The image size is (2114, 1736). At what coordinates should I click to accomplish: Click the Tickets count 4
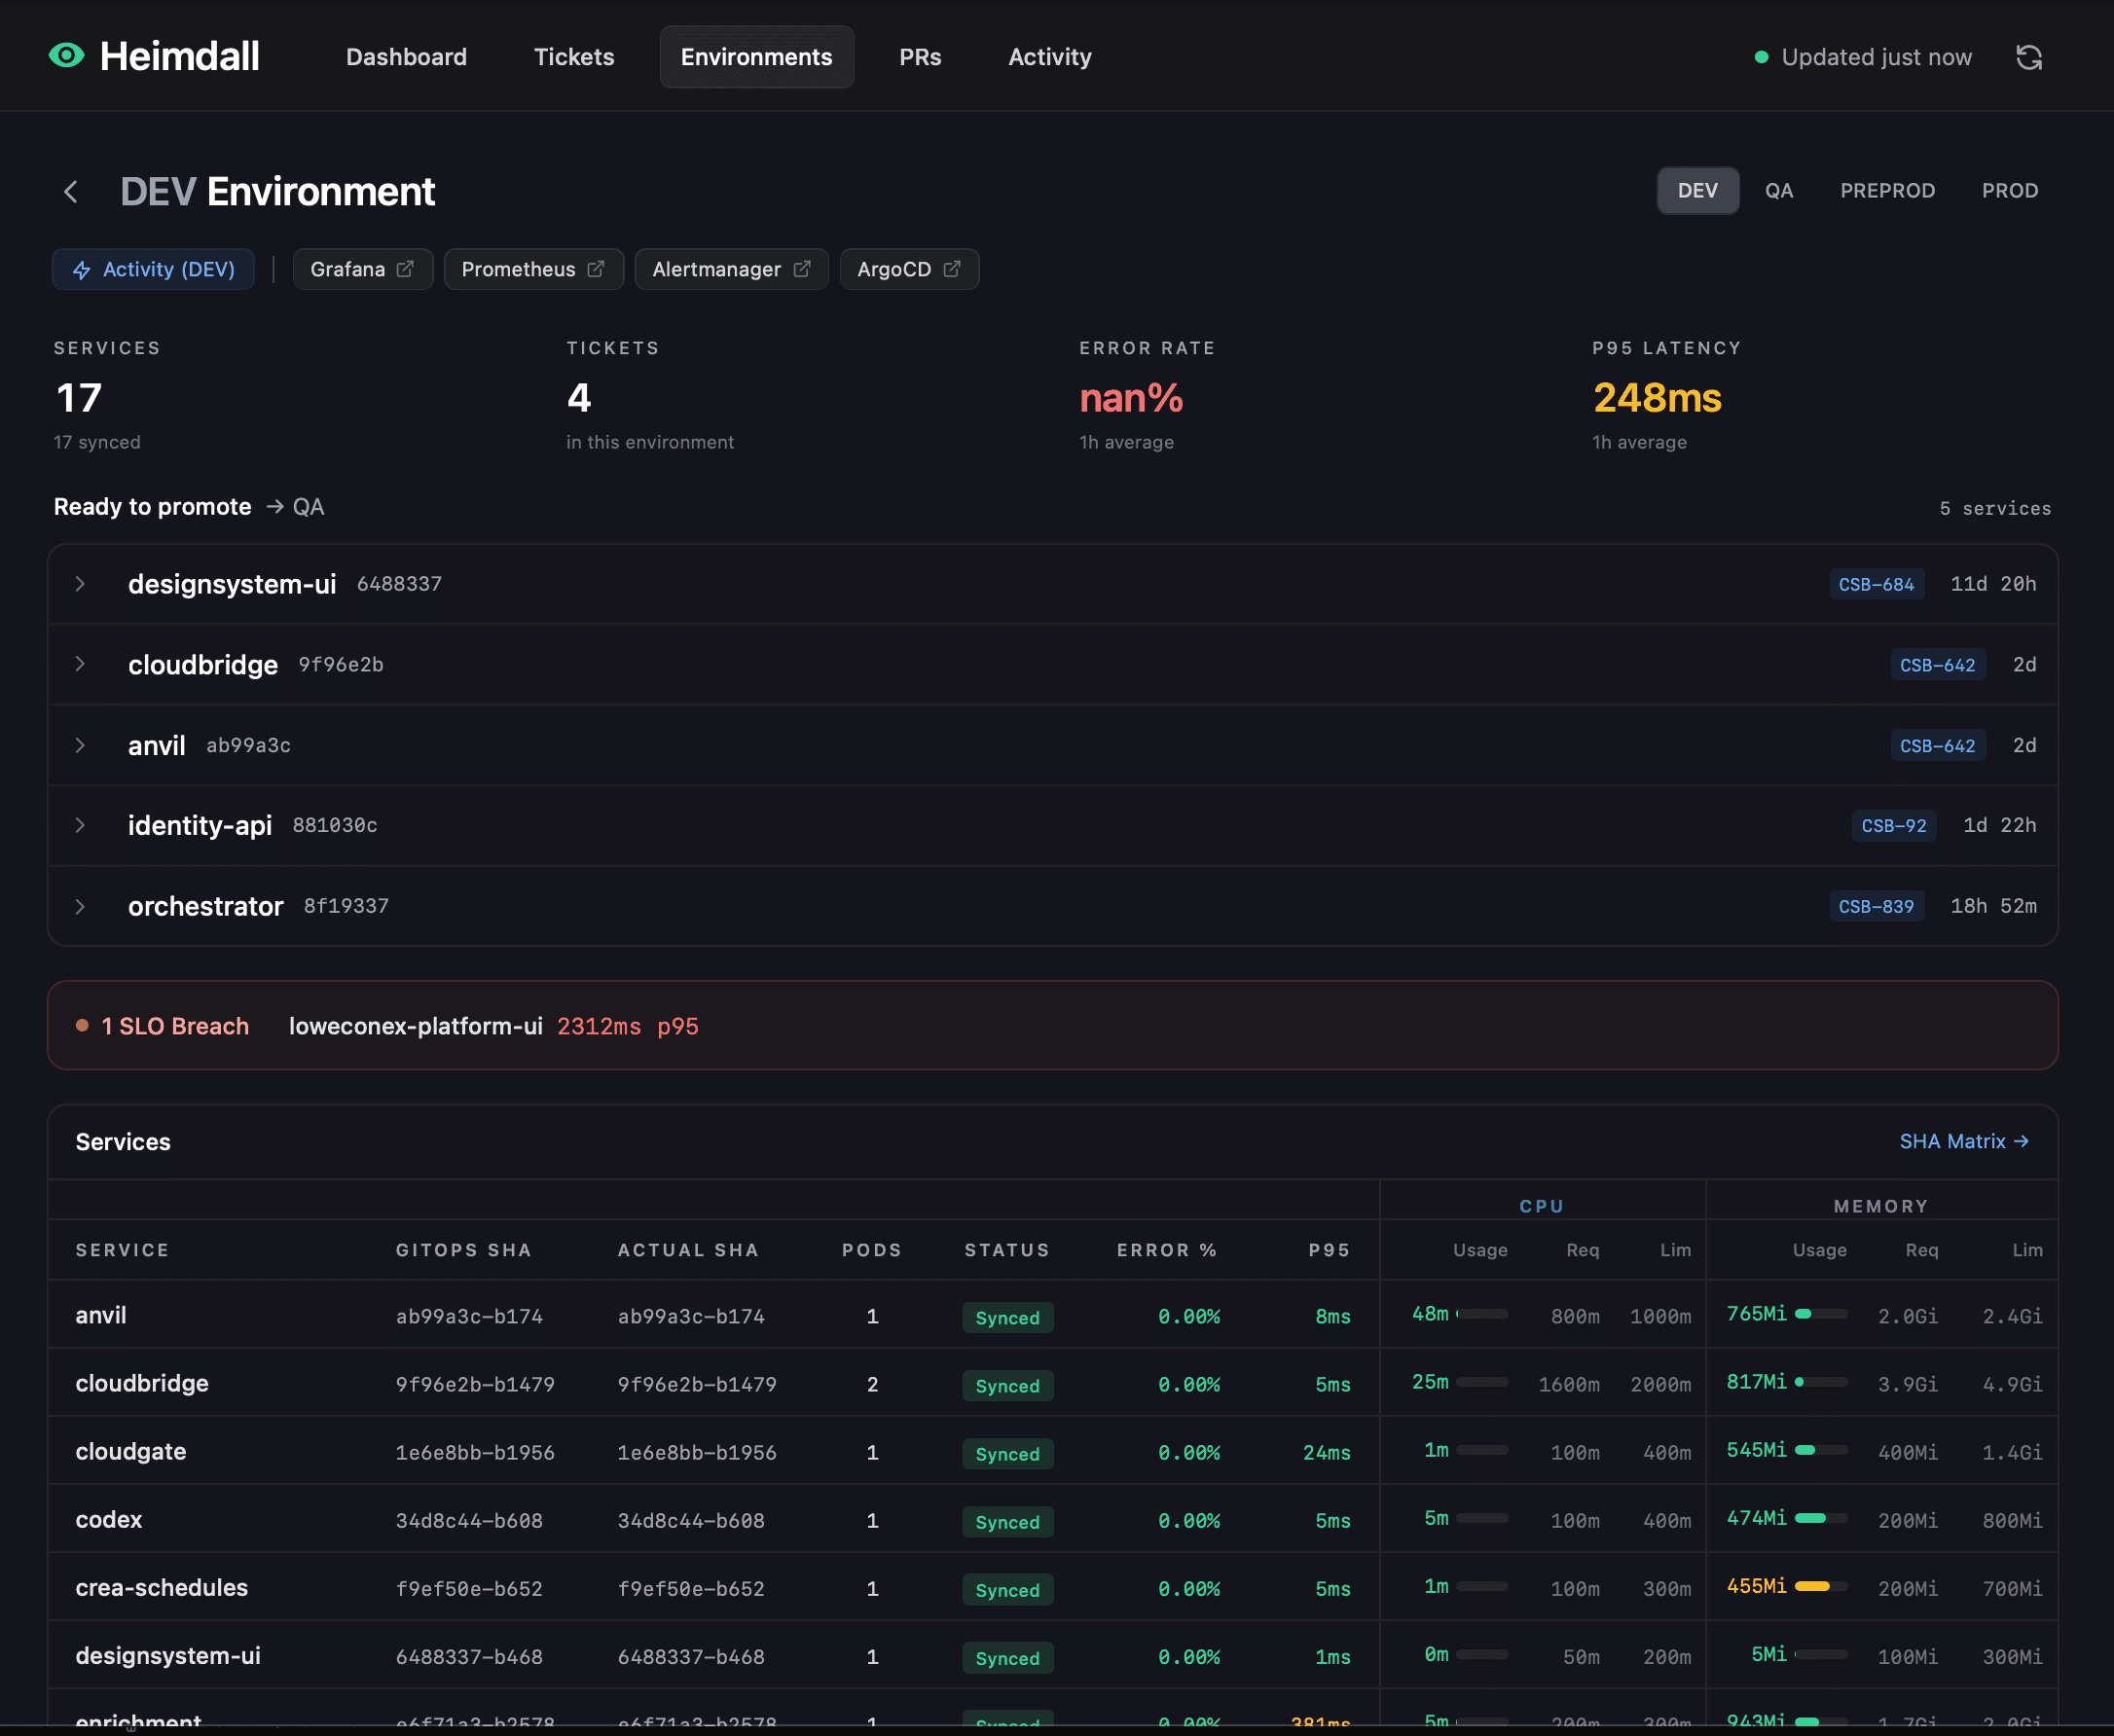click(579, 398)
